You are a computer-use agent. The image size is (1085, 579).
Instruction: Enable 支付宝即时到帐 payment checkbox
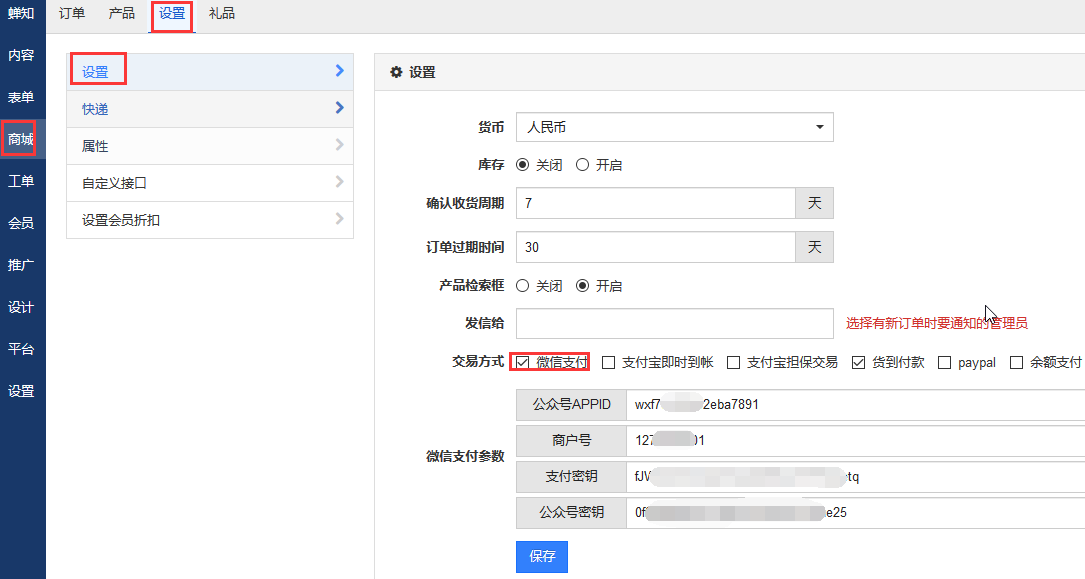coord(609,363)
